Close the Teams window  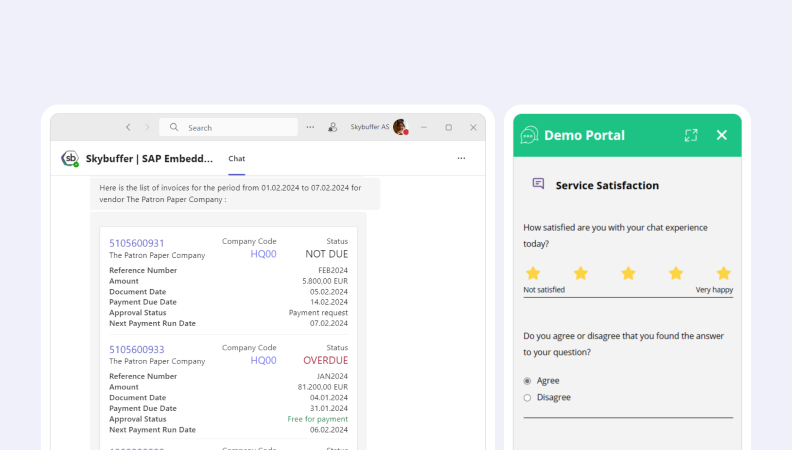pos(473,127)
